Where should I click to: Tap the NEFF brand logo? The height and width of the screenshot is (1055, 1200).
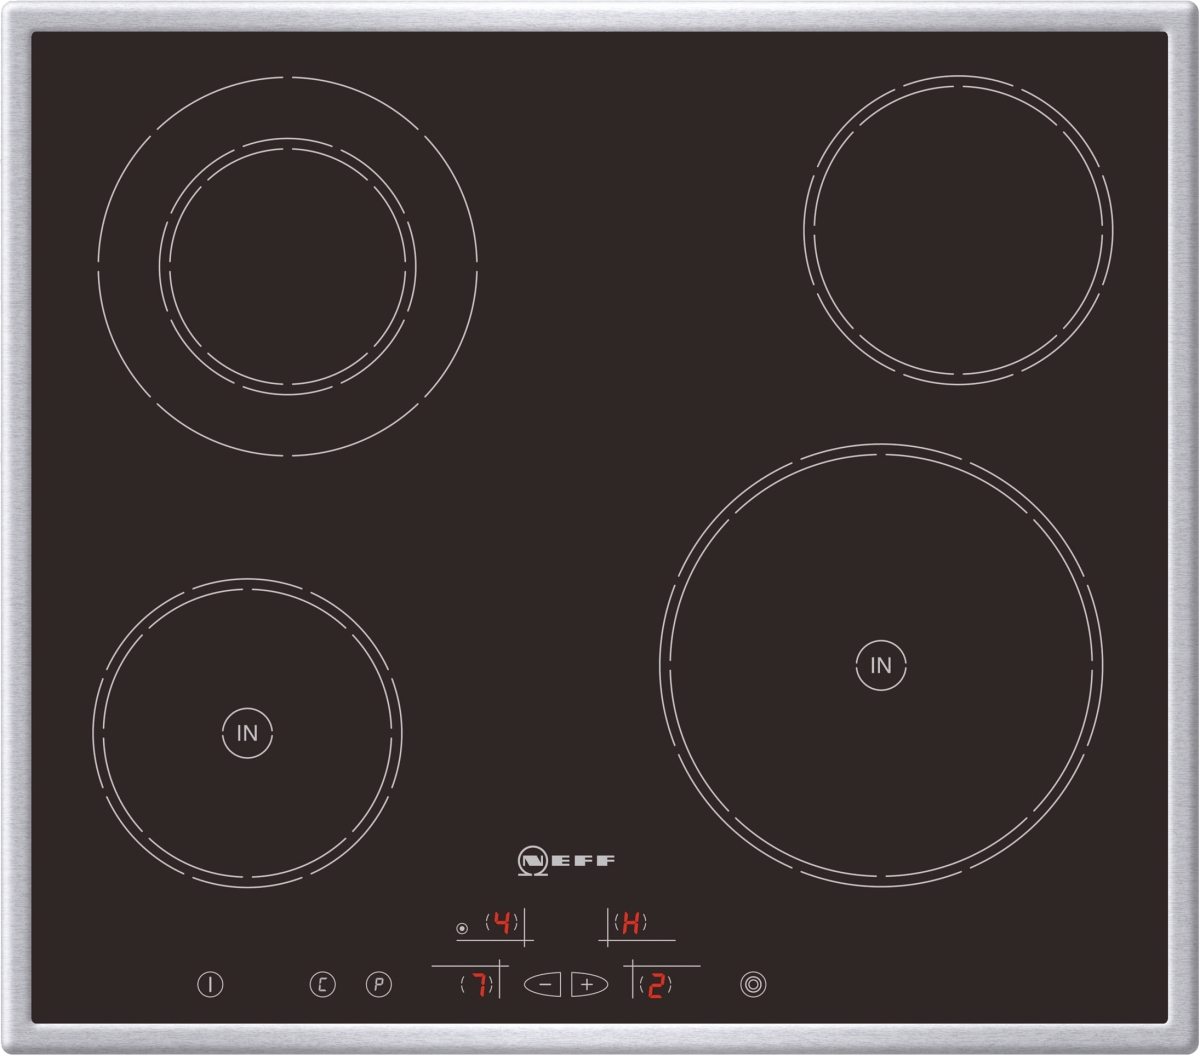tap(567, 860)
